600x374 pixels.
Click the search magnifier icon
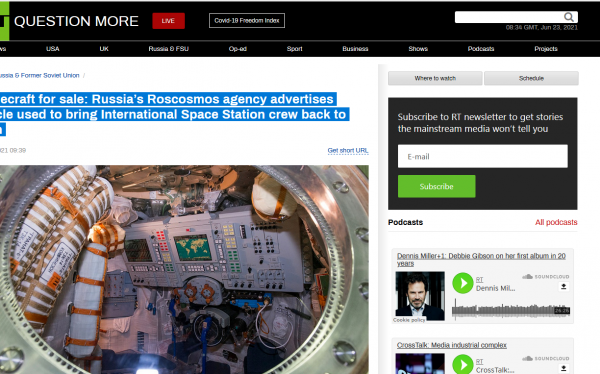coord(569,17)
